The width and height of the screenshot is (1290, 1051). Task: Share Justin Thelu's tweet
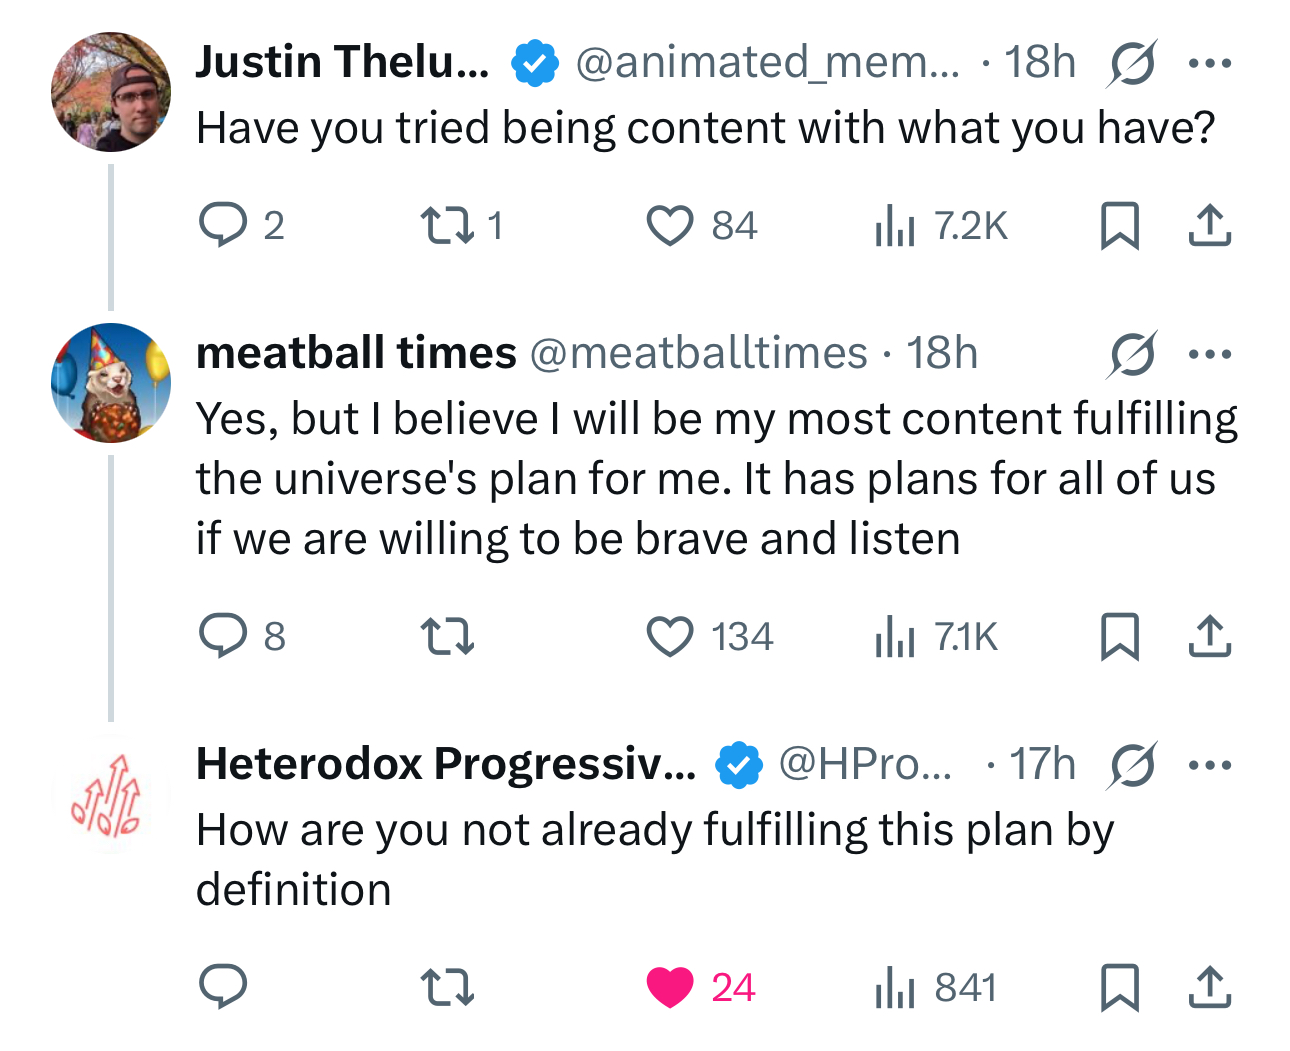[x=1209, y=225]
